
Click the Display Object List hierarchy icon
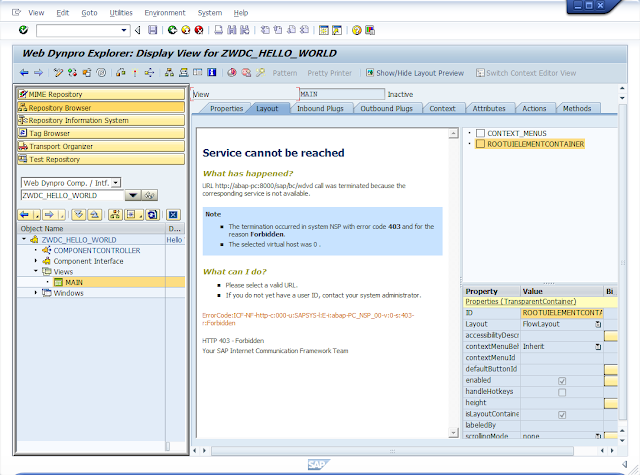[169, 73]
